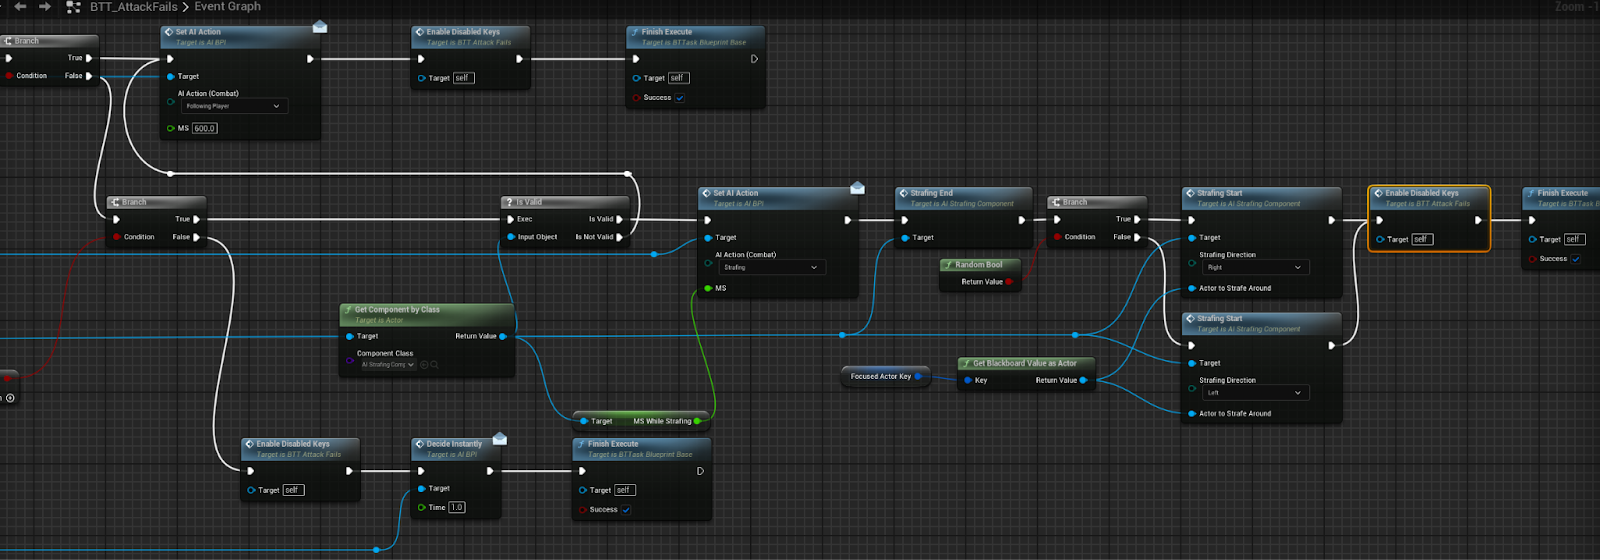Click the MS value field showing 600.0

coord(205,128)
